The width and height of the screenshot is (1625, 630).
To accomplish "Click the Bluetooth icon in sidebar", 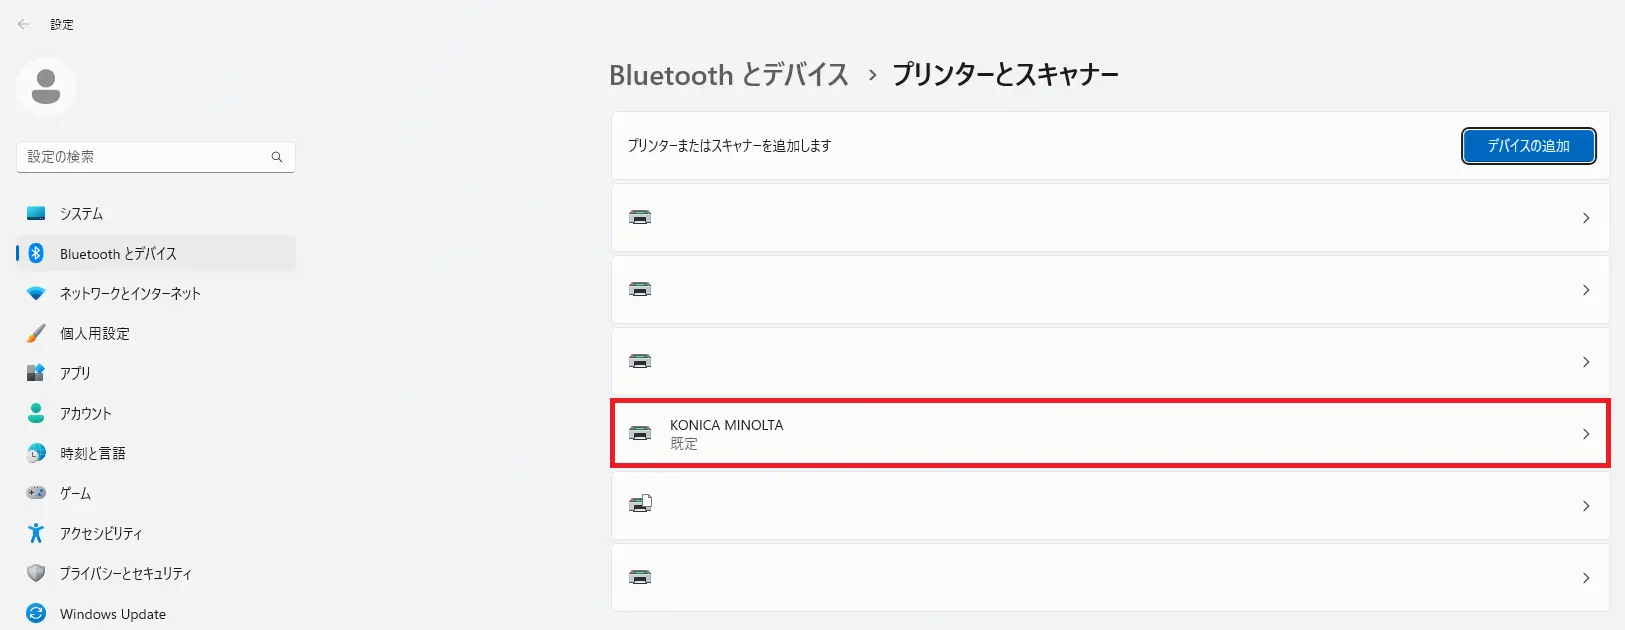I will coord(36,253).
